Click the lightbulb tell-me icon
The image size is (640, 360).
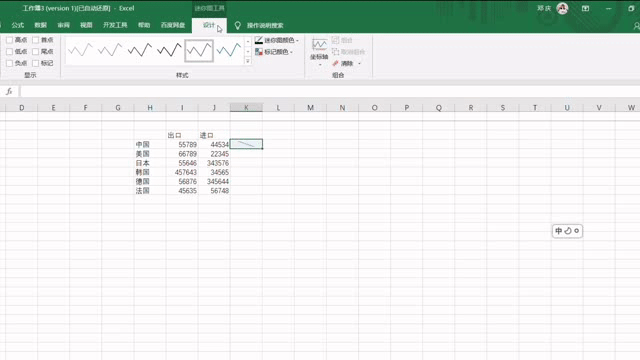[x=238, y=25]
